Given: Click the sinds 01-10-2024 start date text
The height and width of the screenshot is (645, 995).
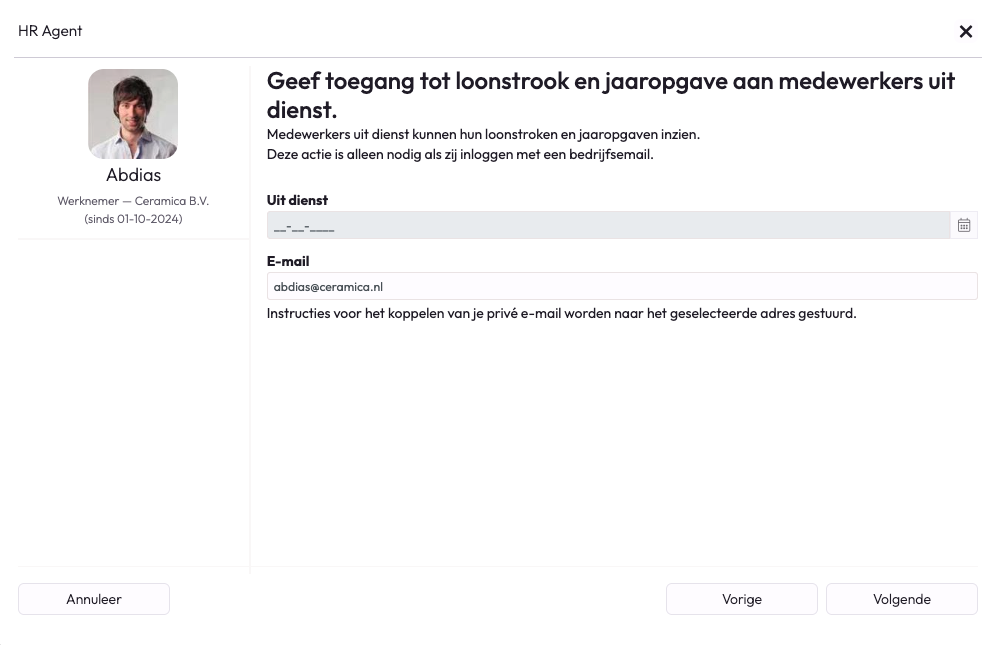Looking at the screenshot, I should click(133, 218).
